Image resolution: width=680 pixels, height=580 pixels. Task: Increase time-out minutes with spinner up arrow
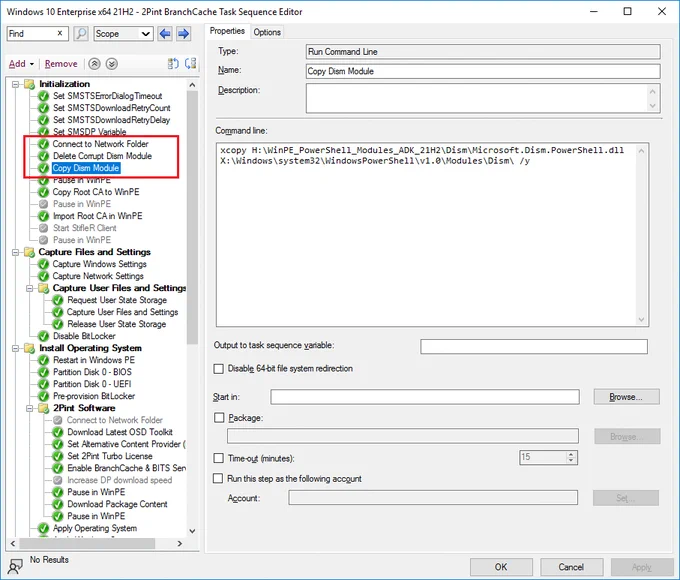571,454
